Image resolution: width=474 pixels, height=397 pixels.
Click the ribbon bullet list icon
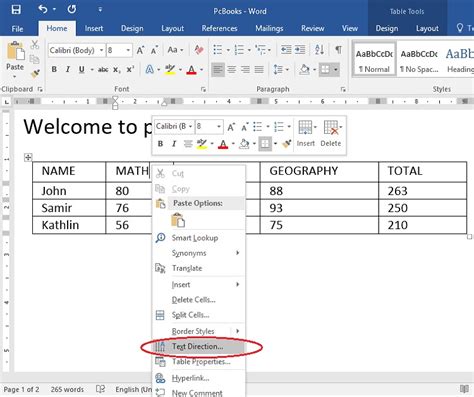218,50
